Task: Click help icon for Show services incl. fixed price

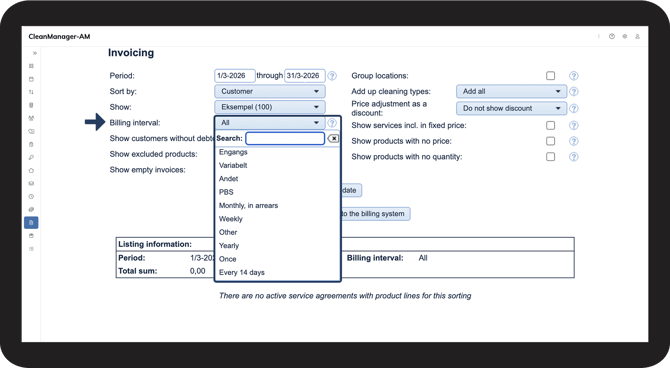Action: point(573,125)
